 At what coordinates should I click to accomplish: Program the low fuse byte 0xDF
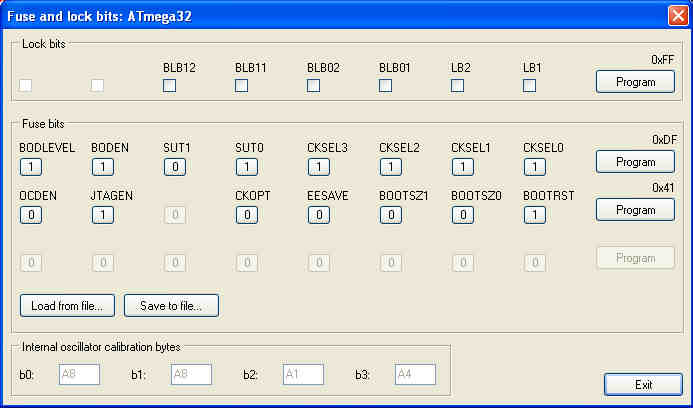tap(636, 162)
